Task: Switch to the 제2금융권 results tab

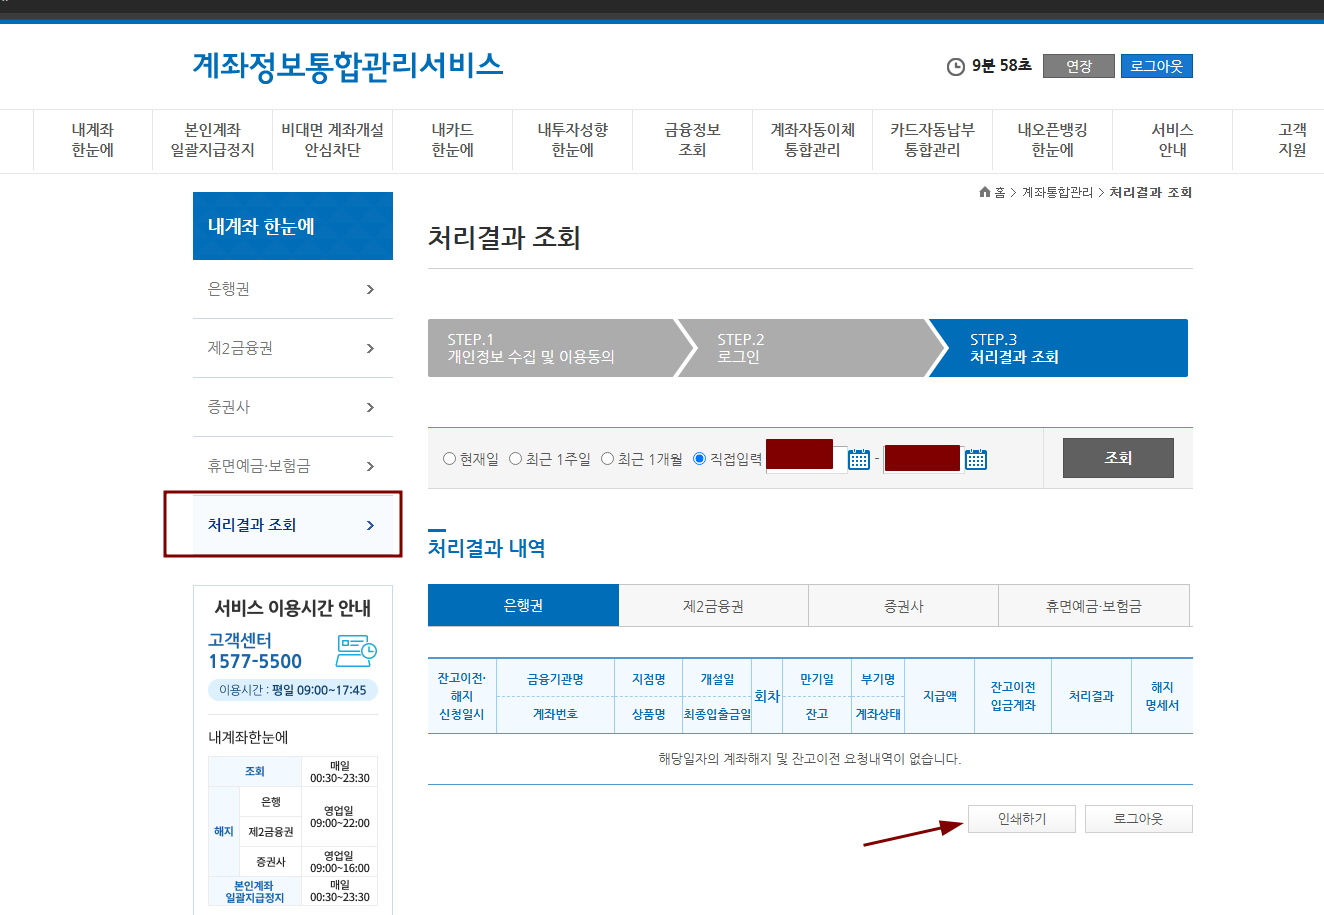Action: (714, 605)
